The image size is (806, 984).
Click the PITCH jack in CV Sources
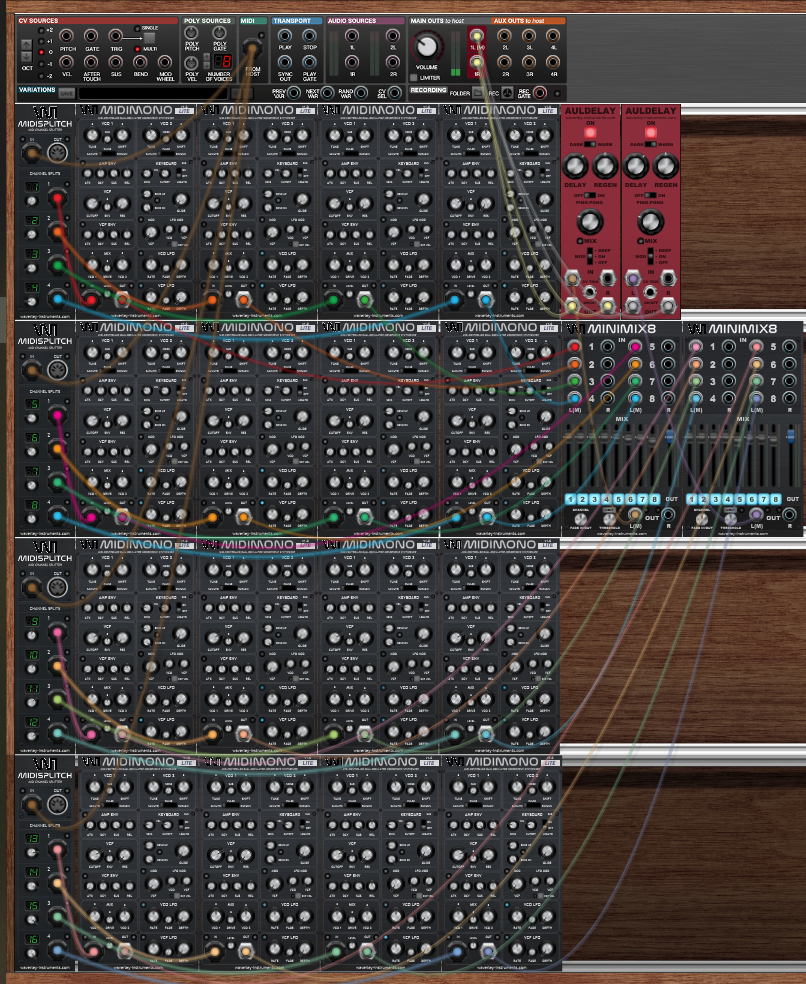(x=67, y=36)
